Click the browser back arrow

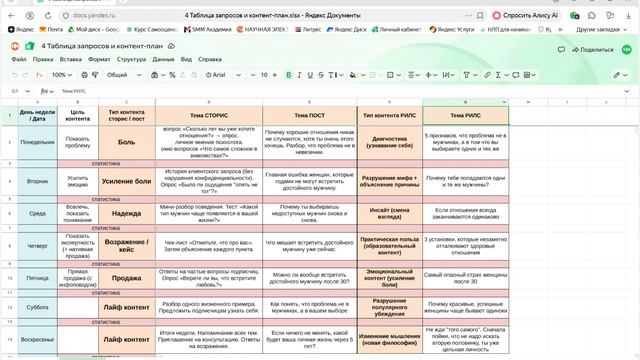click(x=11, y=16)
